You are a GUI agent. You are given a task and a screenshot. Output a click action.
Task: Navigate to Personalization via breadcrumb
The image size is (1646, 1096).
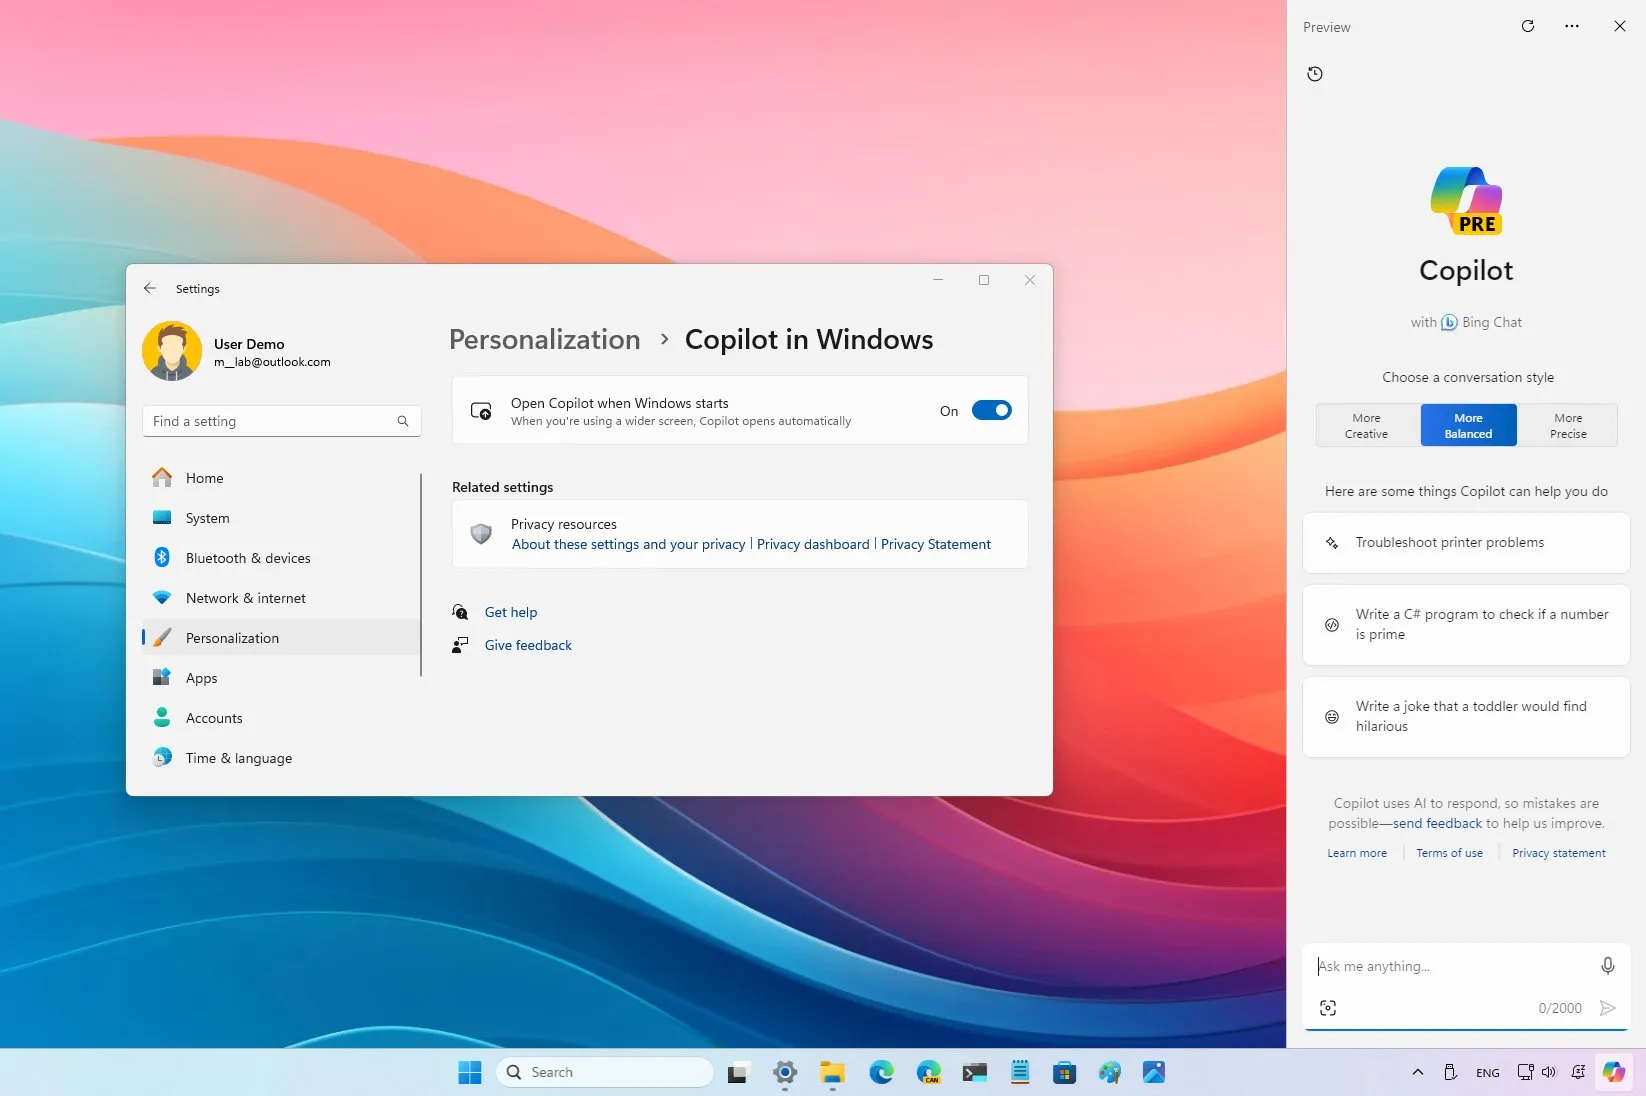tap(544, 339)
